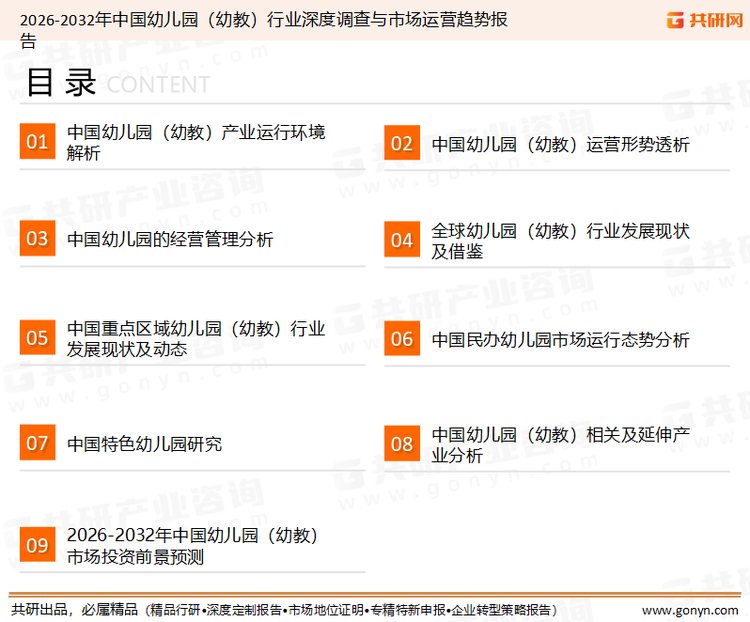Open chapter 全球幼儿园（幼教）行业发展现状及借鉴
The image size is (750, 622).
point(561,241)
